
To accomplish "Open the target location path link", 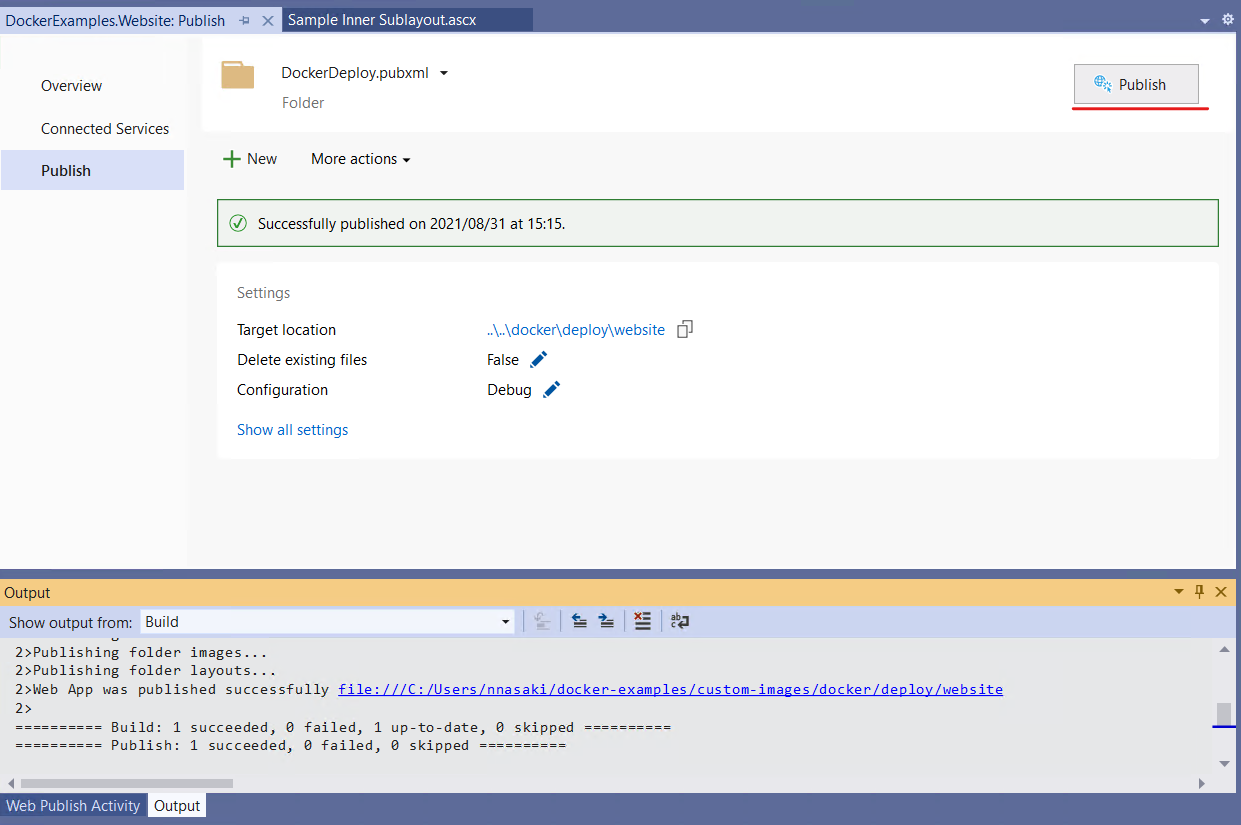I will pyautogui.click(x=576, y=330).
